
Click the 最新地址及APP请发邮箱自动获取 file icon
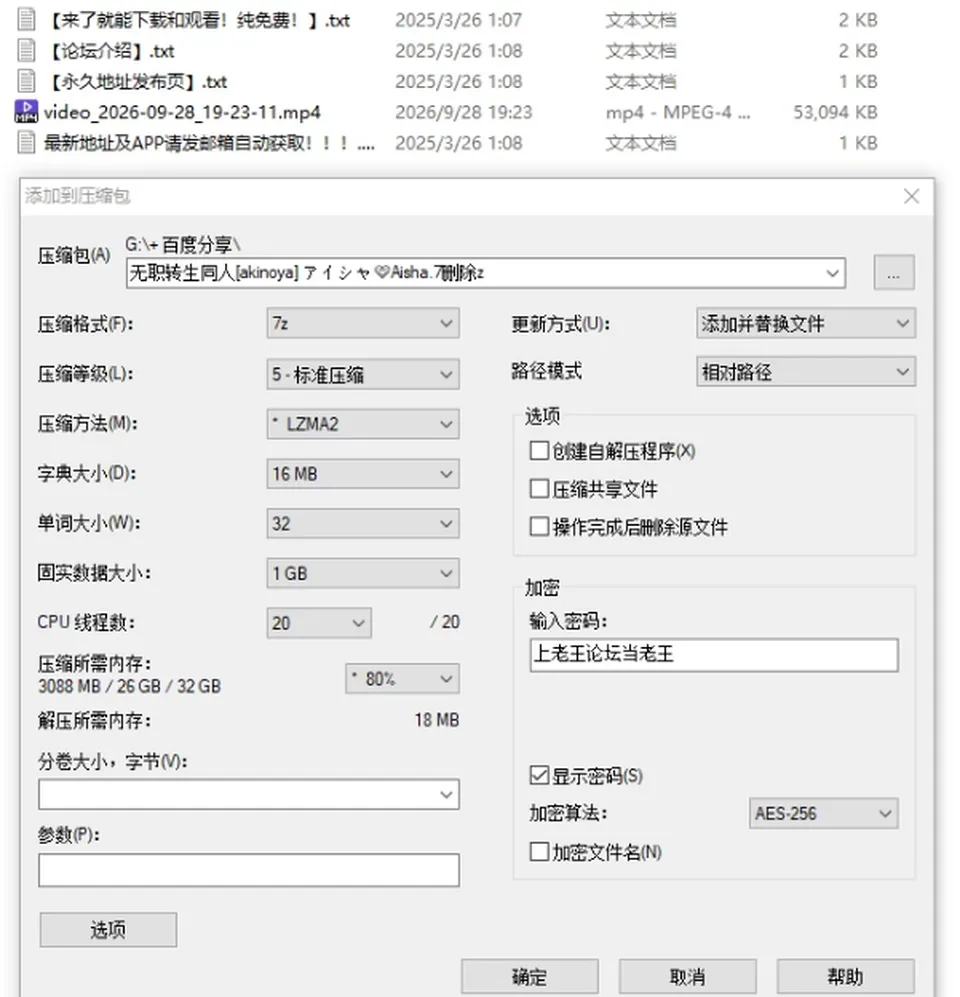pos(26,142)
